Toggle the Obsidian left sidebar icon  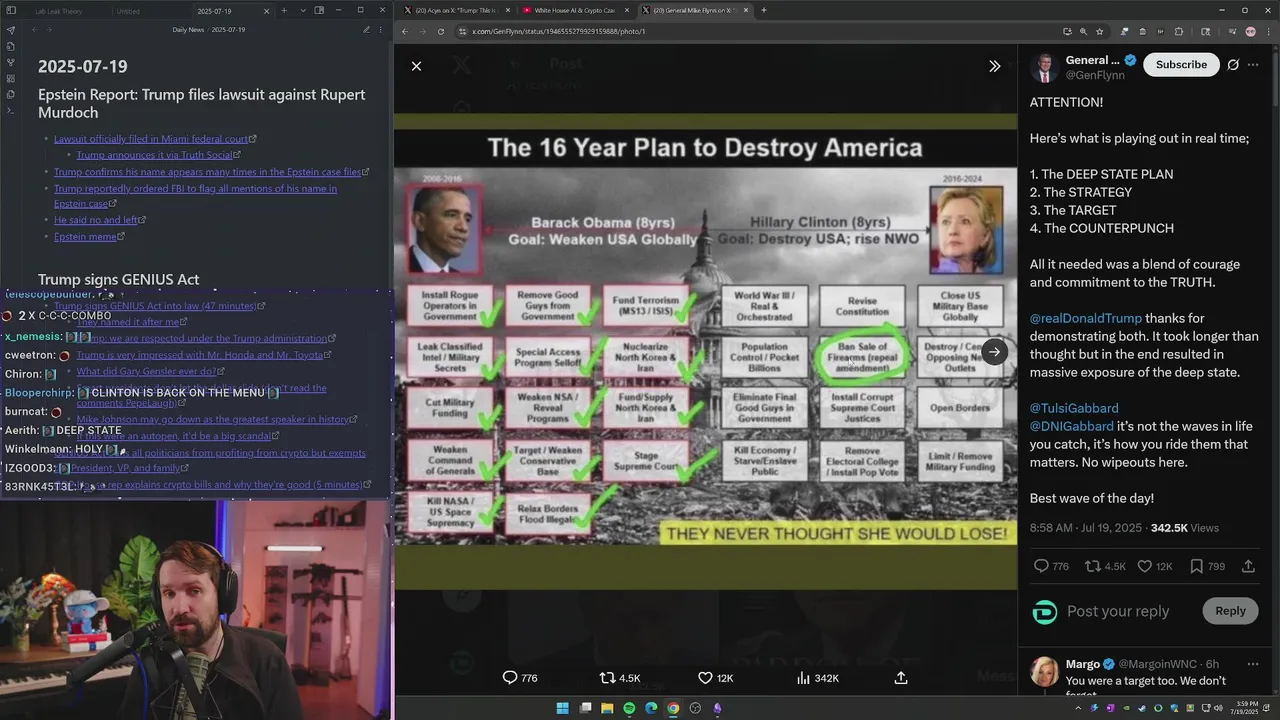point(10,11)
